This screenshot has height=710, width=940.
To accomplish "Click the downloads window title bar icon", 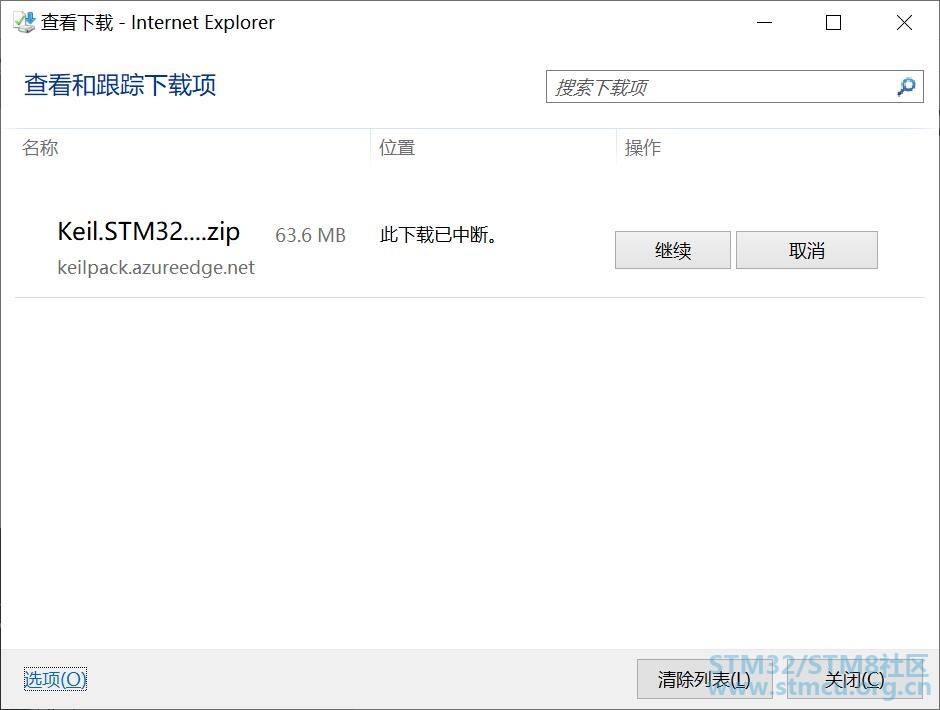I will click(x=24, y=22).
